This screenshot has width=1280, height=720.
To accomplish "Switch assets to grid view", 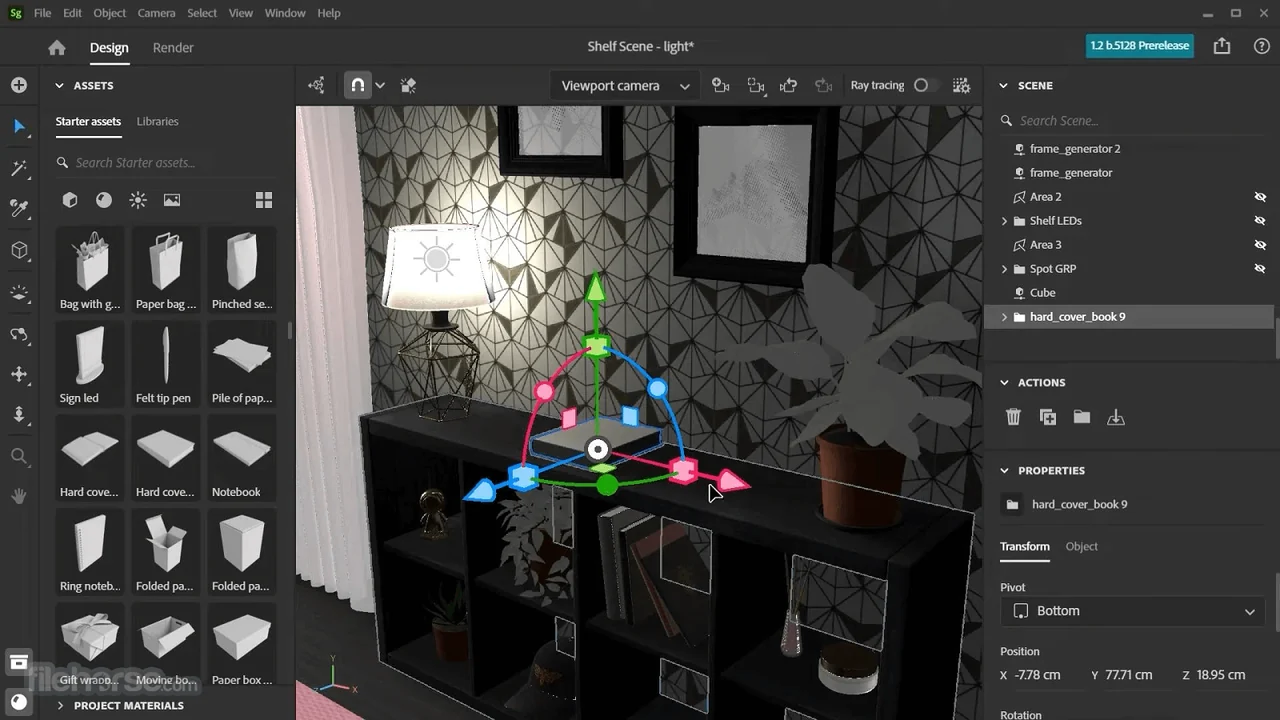I will coord(264,200).
